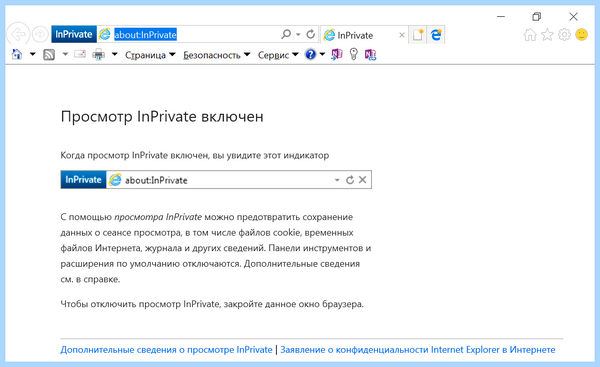The width and height of the screenshot is (600, 367).
Task: Click the Просмотр InPrivate включен heading
Action: coord(162,116)
